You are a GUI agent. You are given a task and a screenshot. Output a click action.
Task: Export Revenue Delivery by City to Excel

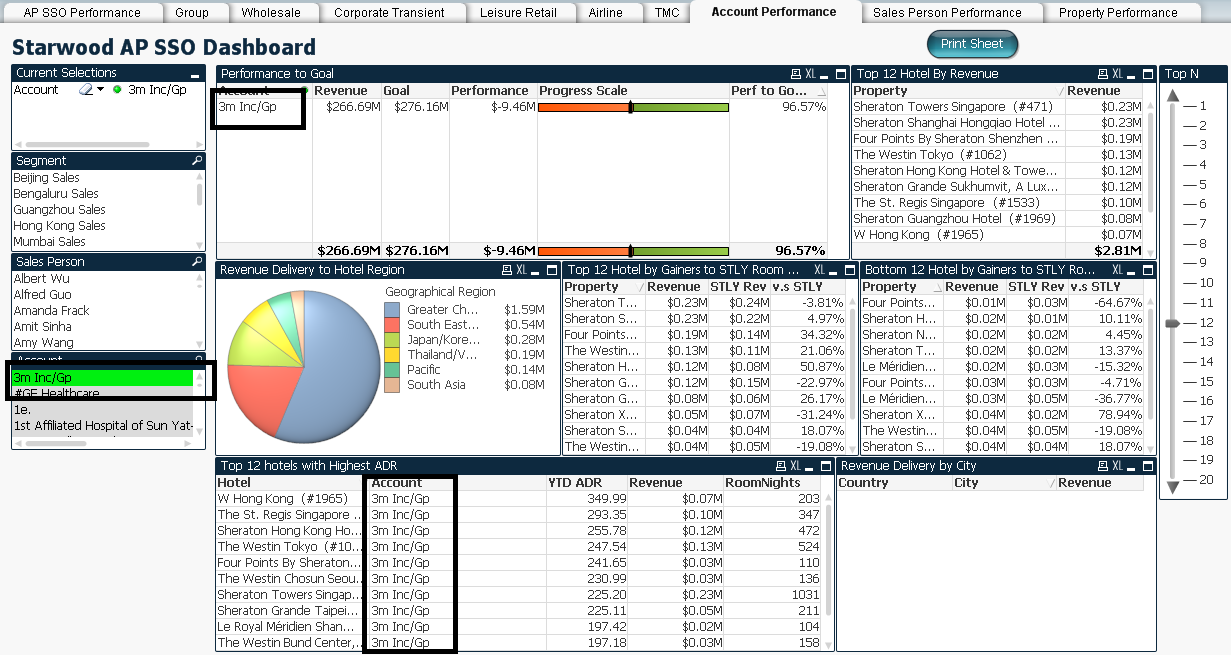[1118, 466]
